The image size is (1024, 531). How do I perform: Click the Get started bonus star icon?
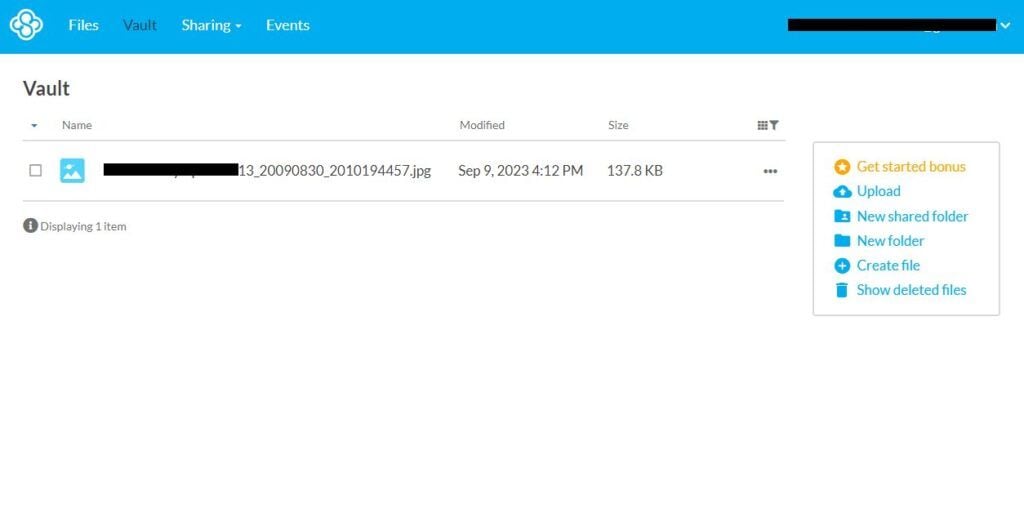842,167
